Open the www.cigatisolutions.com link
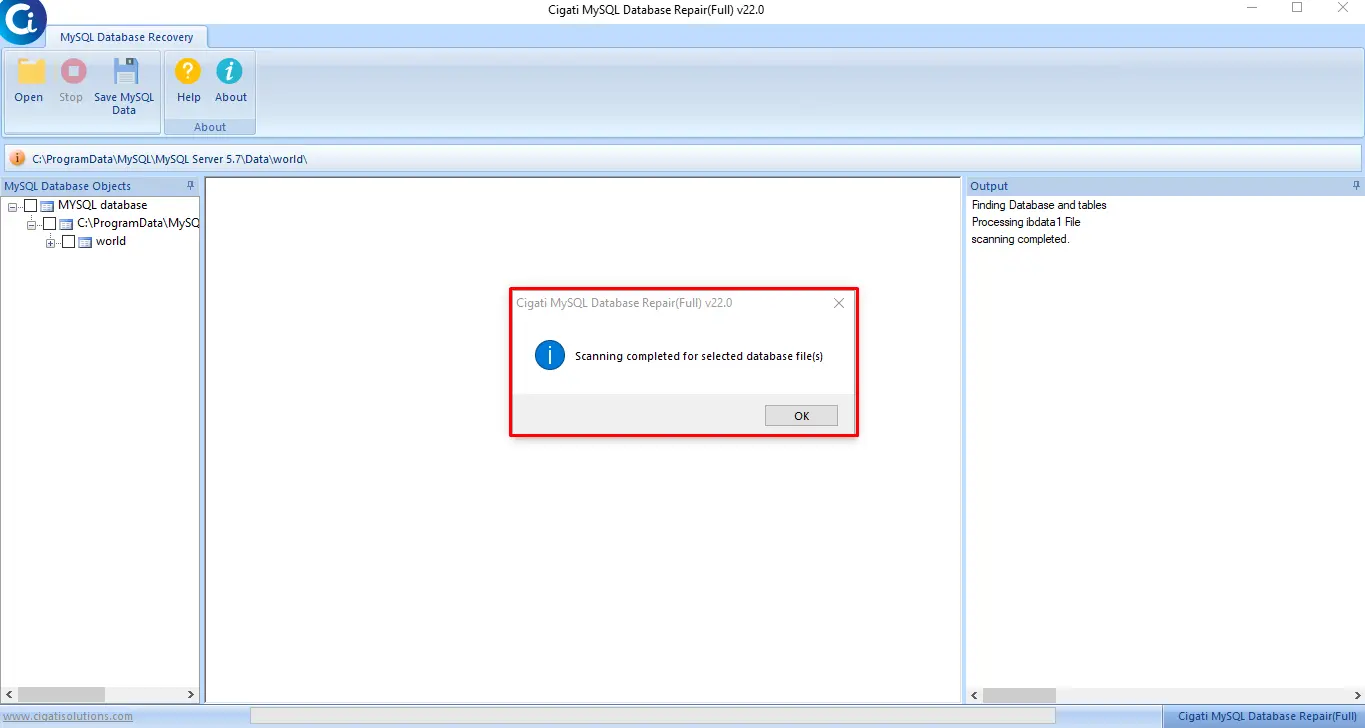 [x=67, y=716]
